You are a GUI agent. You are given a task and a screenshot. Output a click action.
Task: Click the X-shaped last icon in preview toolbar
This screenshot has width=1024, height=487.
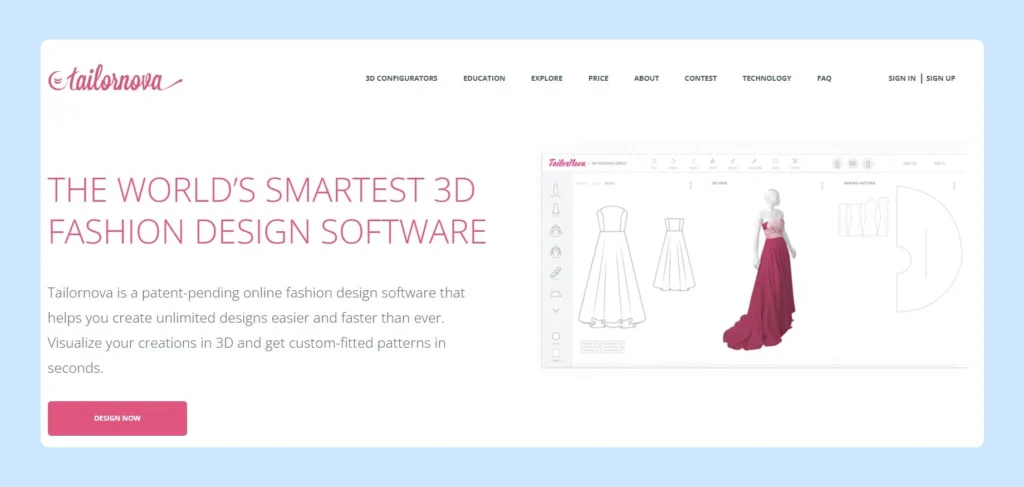coord(795,161)
